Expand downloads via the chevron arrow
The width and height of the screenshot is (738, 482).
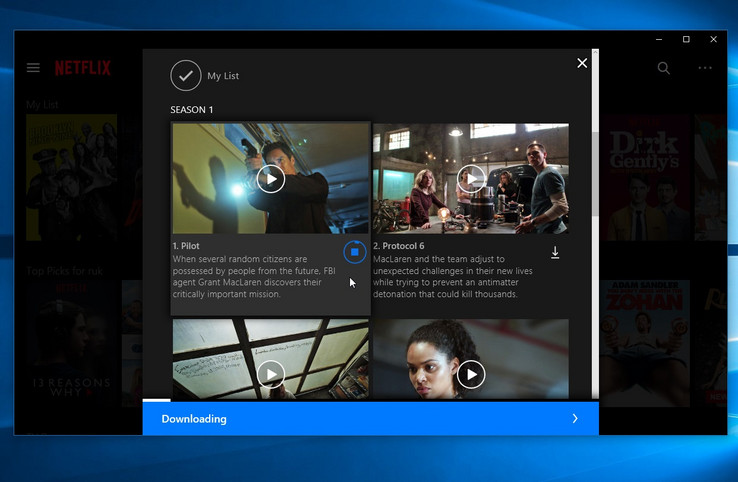[x=575, y=418]
